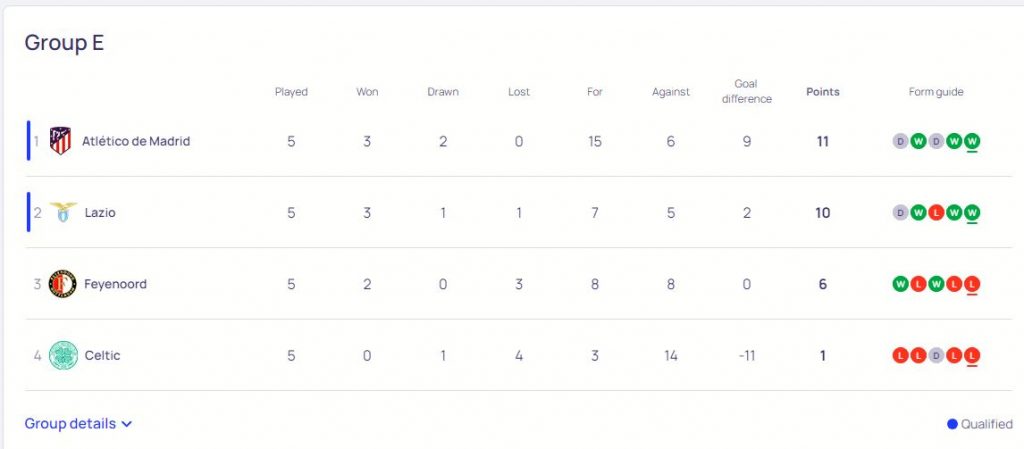The height and width of the screenshot is (449, 1024).
Task: Open the Atlético de Madrid team link
Action: tap(136, 141)
